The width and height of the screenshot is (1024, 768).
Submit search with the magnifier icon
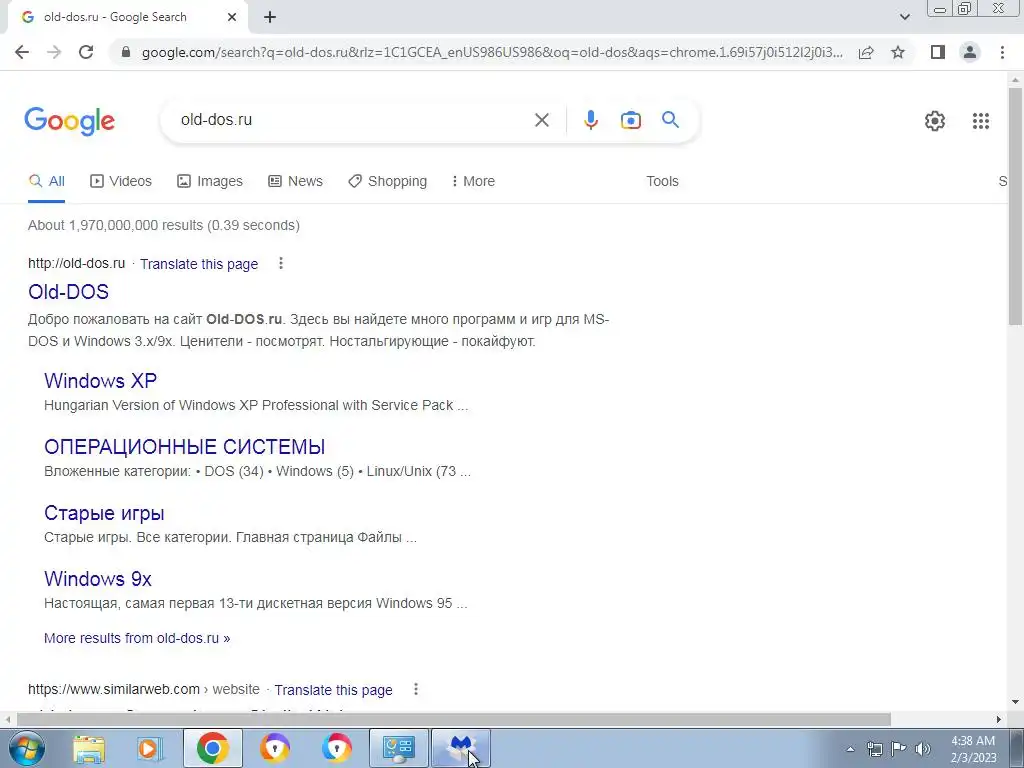(x=670, y=120)
